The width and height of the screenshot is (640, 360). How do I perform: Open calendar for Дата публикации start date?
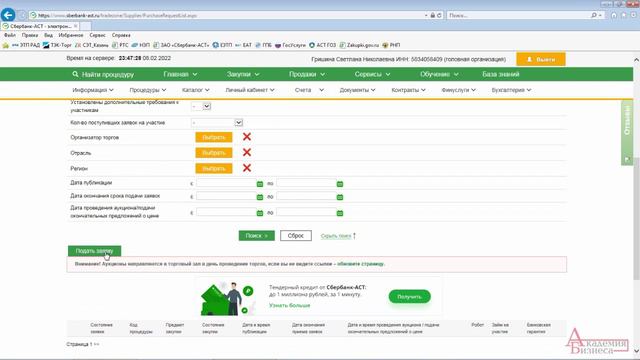[260, 184]
